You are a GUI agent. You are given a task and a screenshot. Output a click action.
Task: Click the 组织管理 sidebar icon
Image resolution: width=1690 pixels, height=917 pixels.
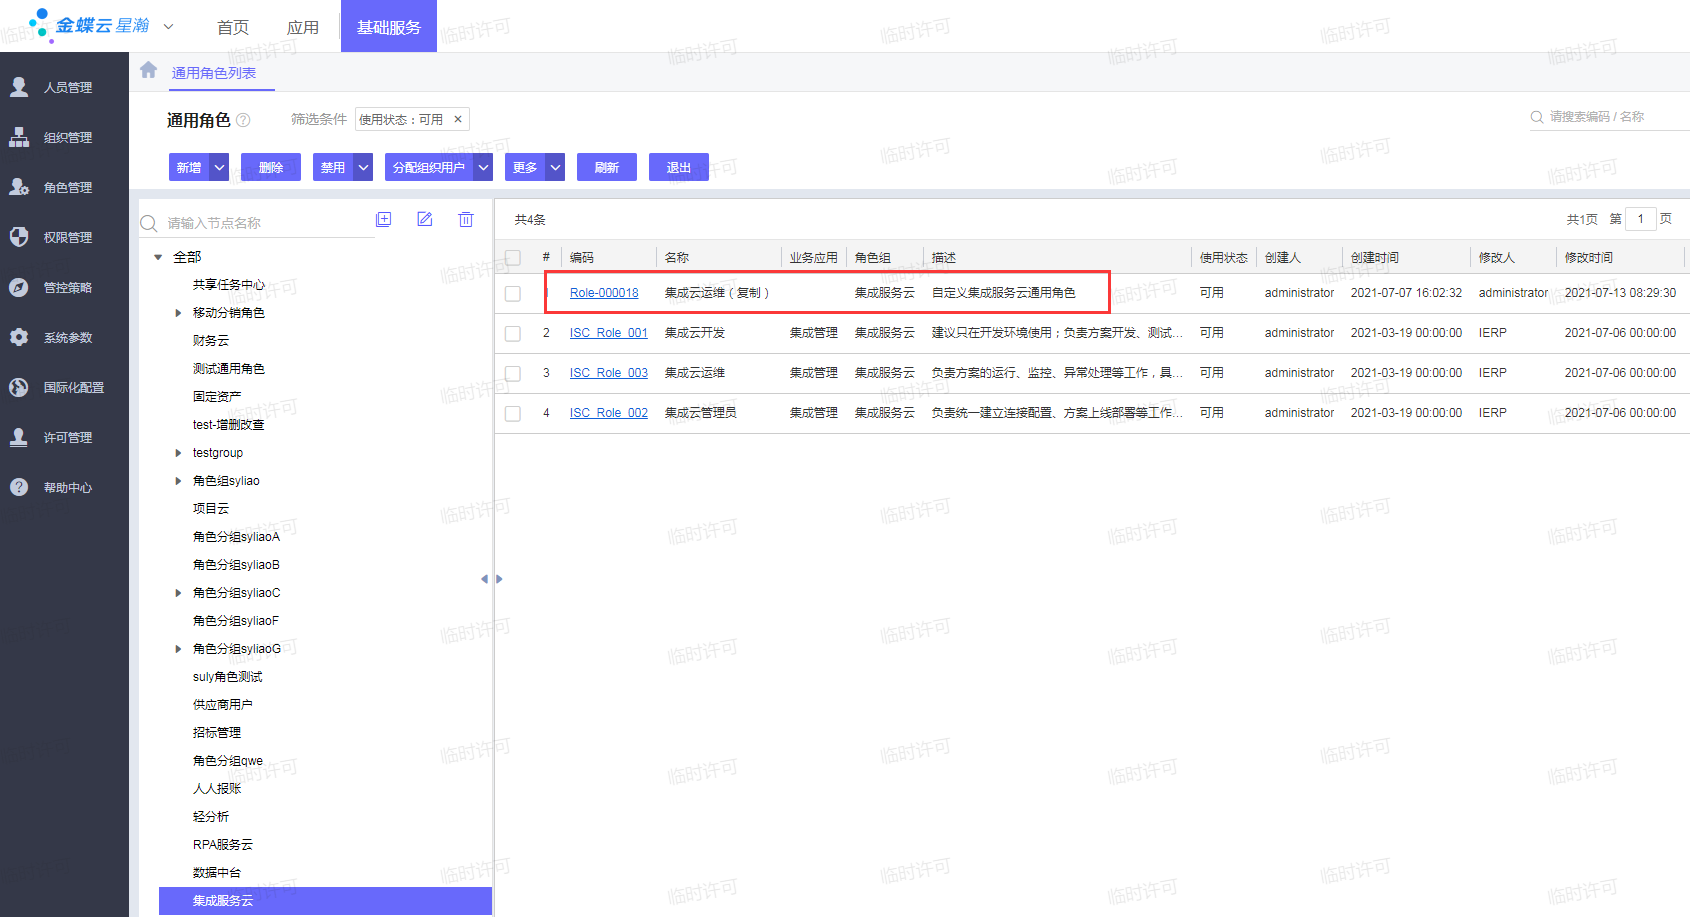point(19,137)
